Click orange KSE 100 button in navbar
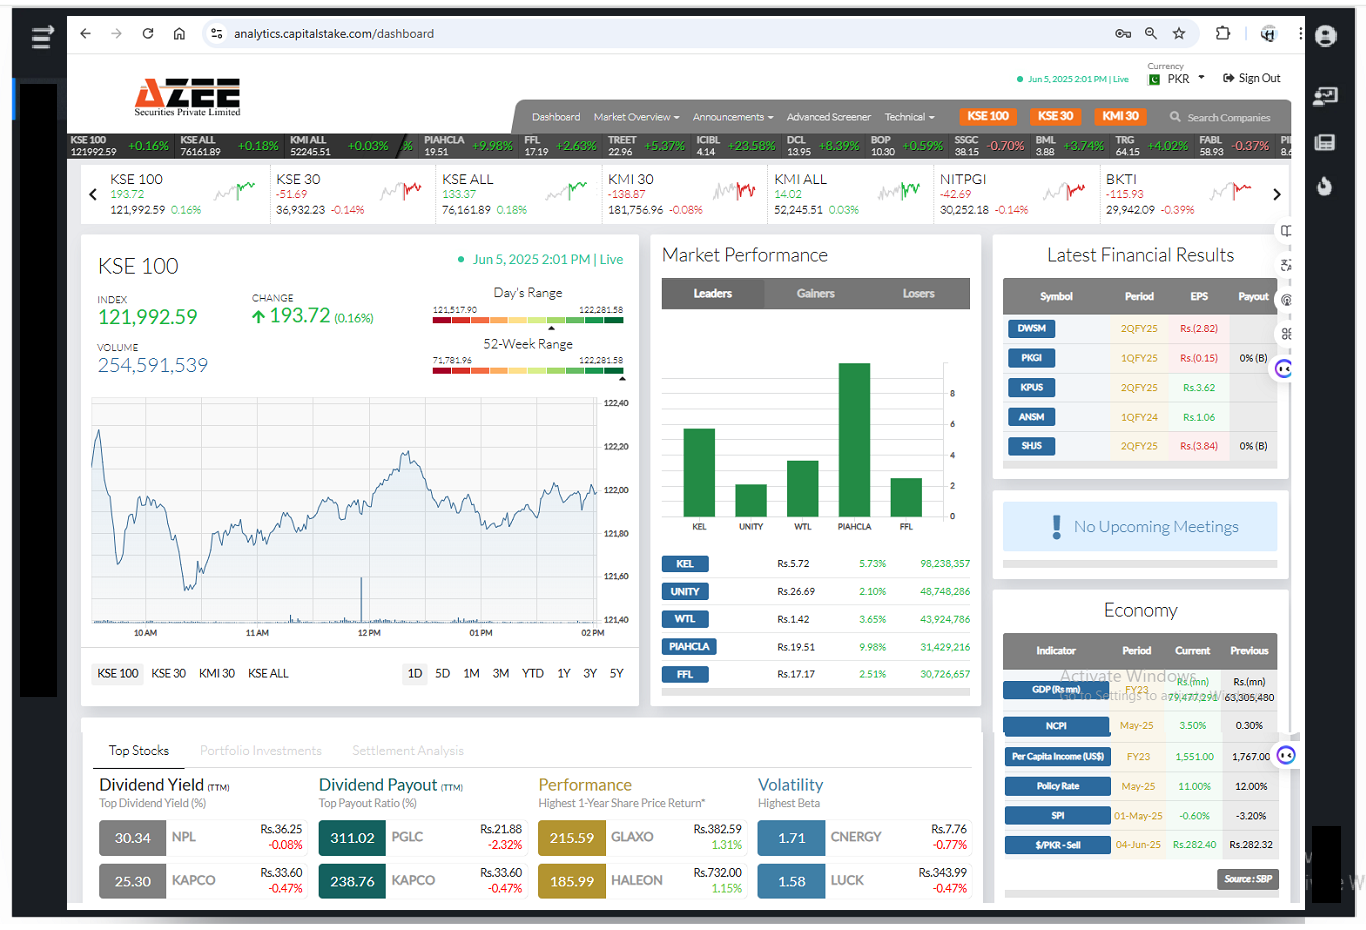The width and height of the screenshot is (1366, 930). coord(988,116)
